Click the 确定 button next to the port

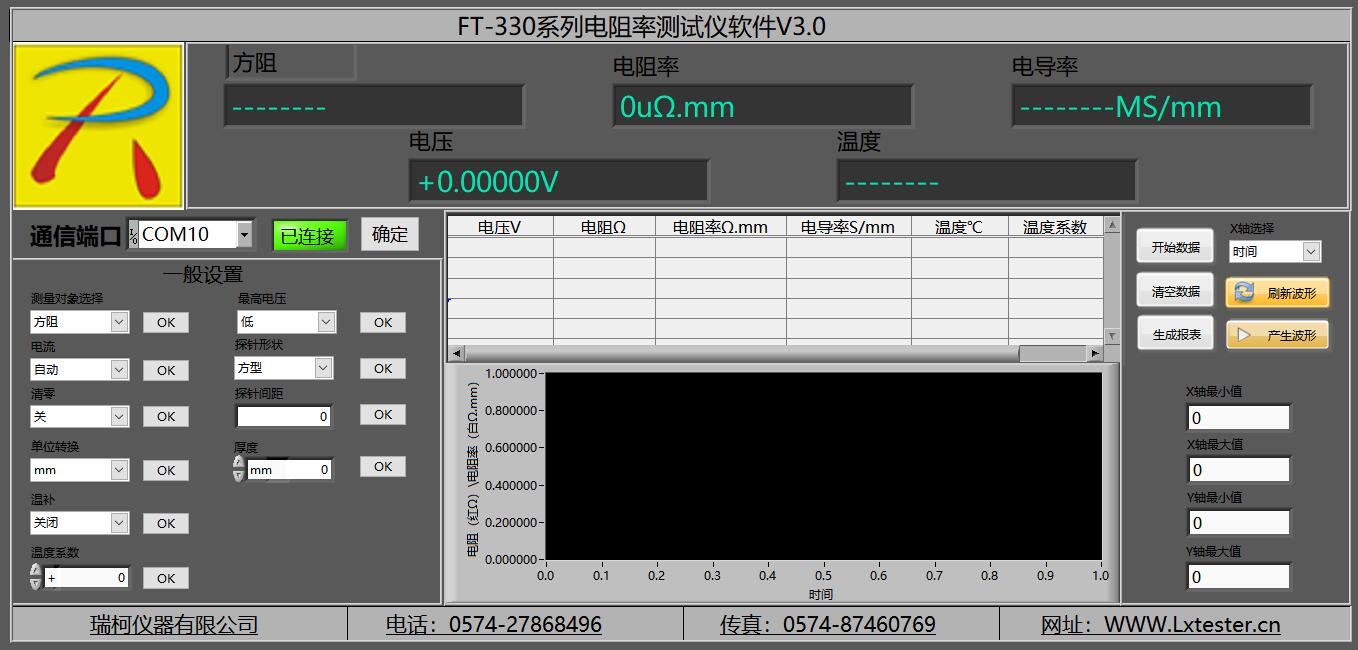[x=389, y=234]
